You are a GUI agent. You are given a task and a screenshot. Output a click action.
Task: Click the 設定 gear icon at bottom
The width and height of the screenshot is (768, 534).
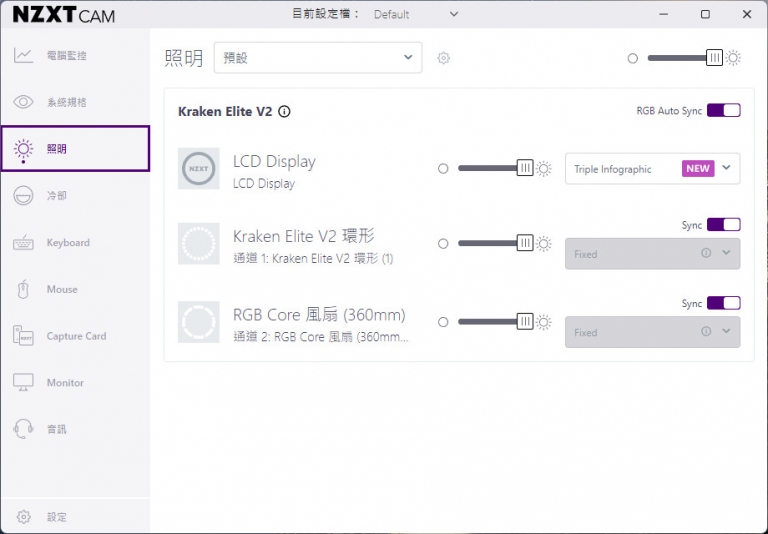coord(24,517)
